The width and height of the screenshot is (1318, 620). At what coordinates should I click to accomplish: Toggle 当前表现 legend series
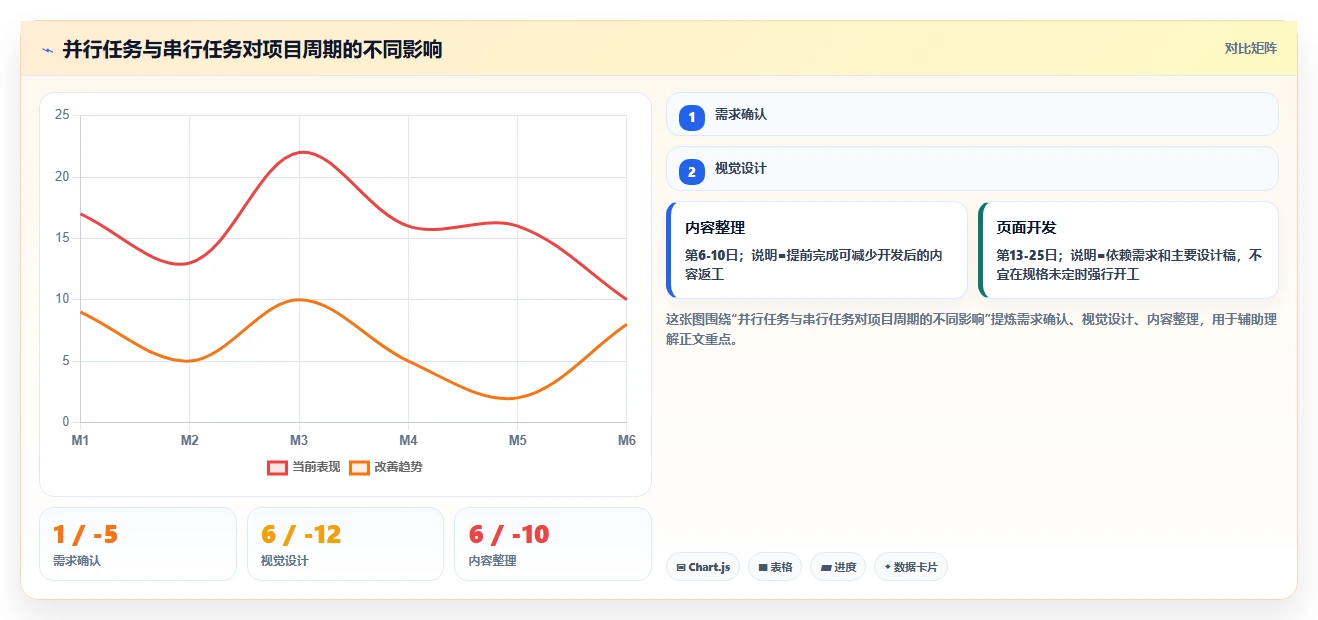click(x=304, y=467)
